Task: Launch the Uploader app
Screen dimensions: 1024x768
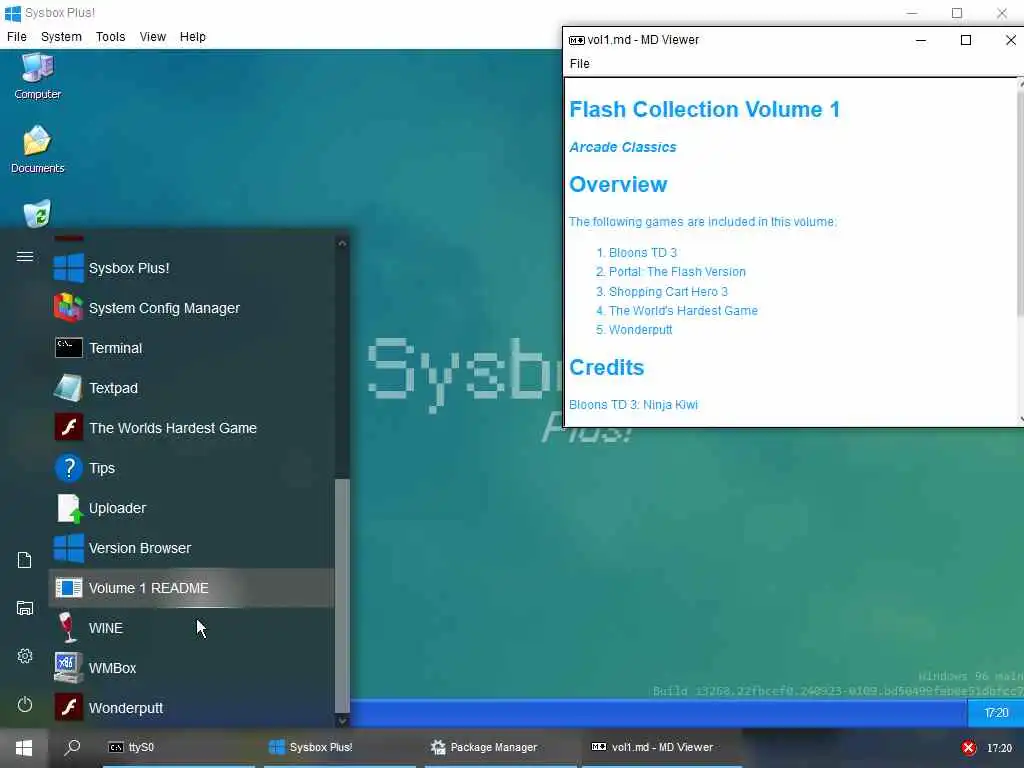Action: [x=191, y=508]
